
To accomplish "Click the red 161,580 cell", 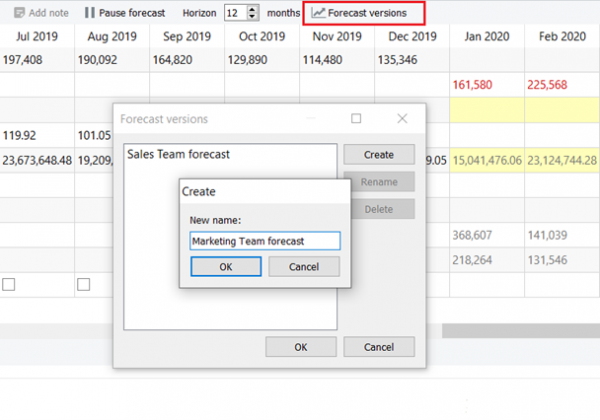I will click(477, 85).
